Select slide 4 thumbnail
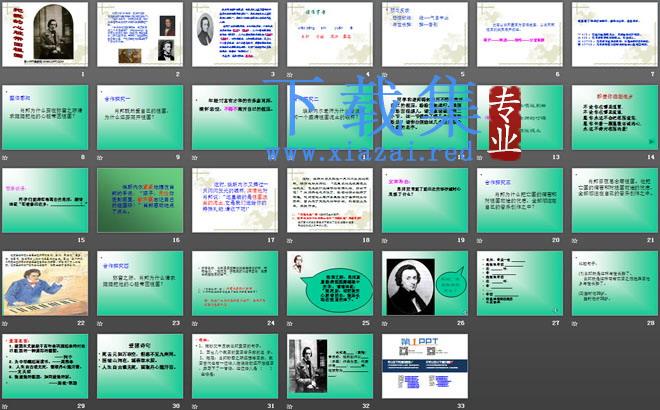Viewport: 660px width, 410px height. (330, 34)
